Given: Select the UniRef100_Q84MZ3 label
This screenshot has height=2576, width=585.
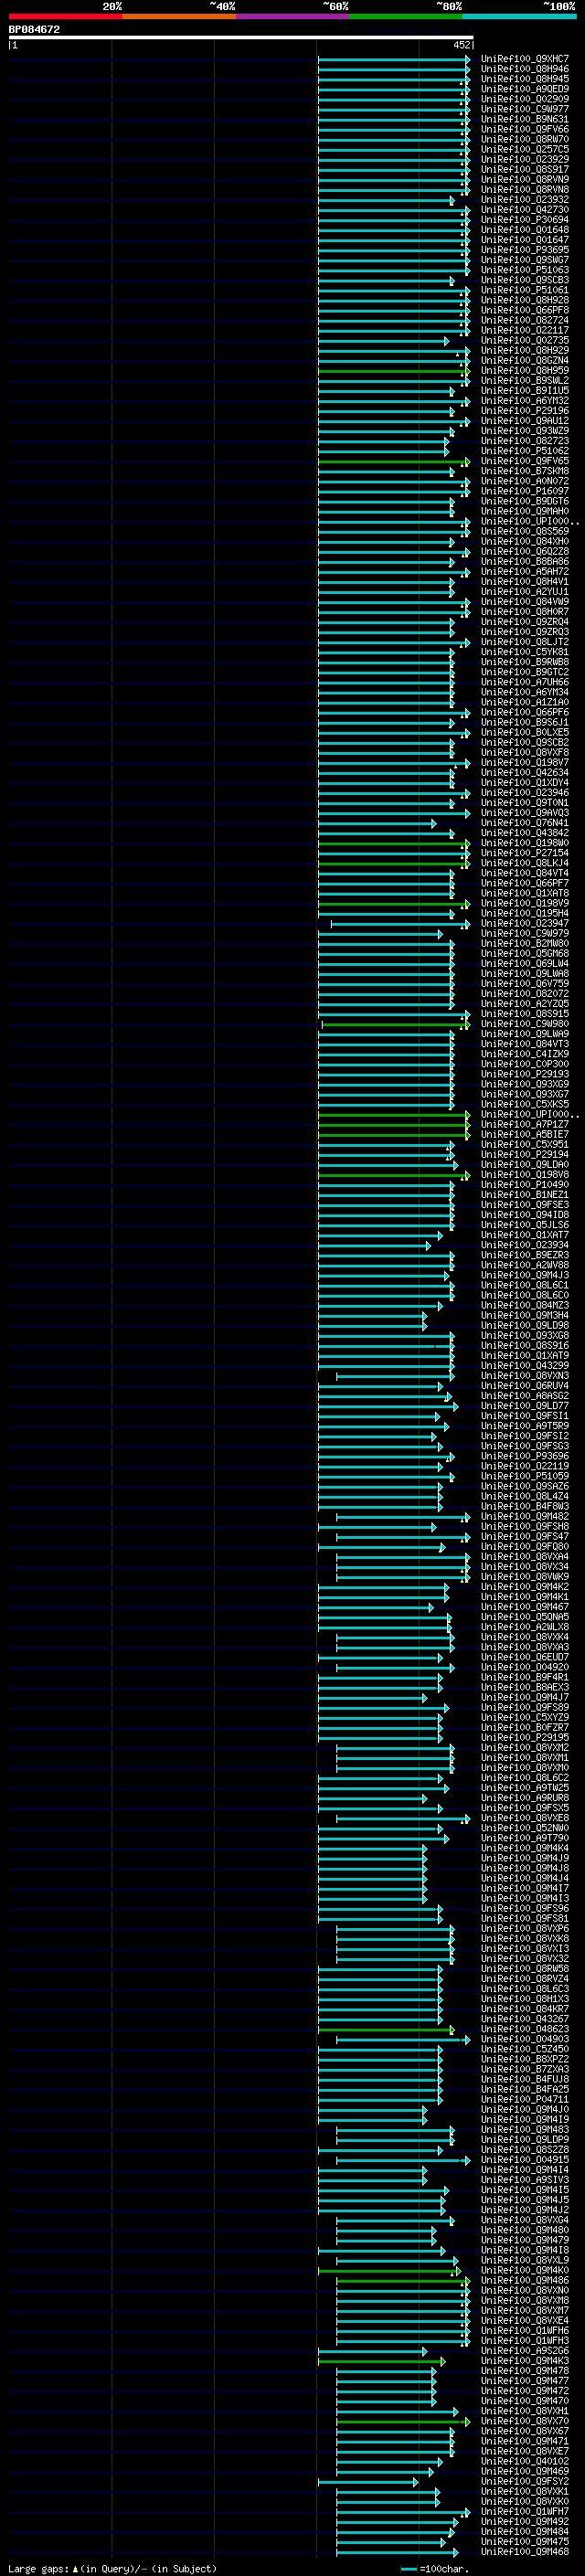Looking at the screenshot, I should pos(524,1306).
